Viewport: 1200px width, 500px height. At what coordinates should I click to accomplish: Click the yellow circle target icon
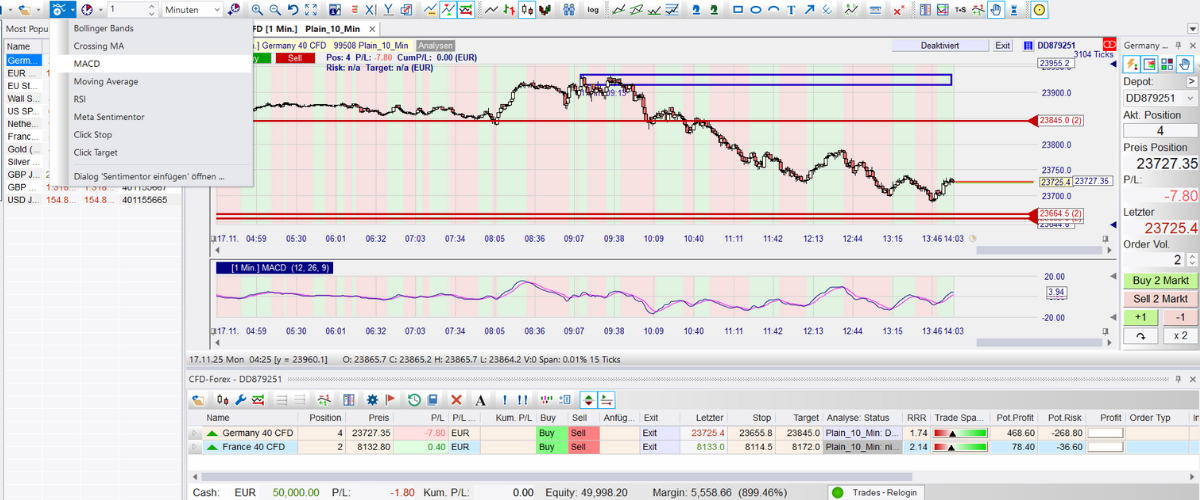(1039, 10)
